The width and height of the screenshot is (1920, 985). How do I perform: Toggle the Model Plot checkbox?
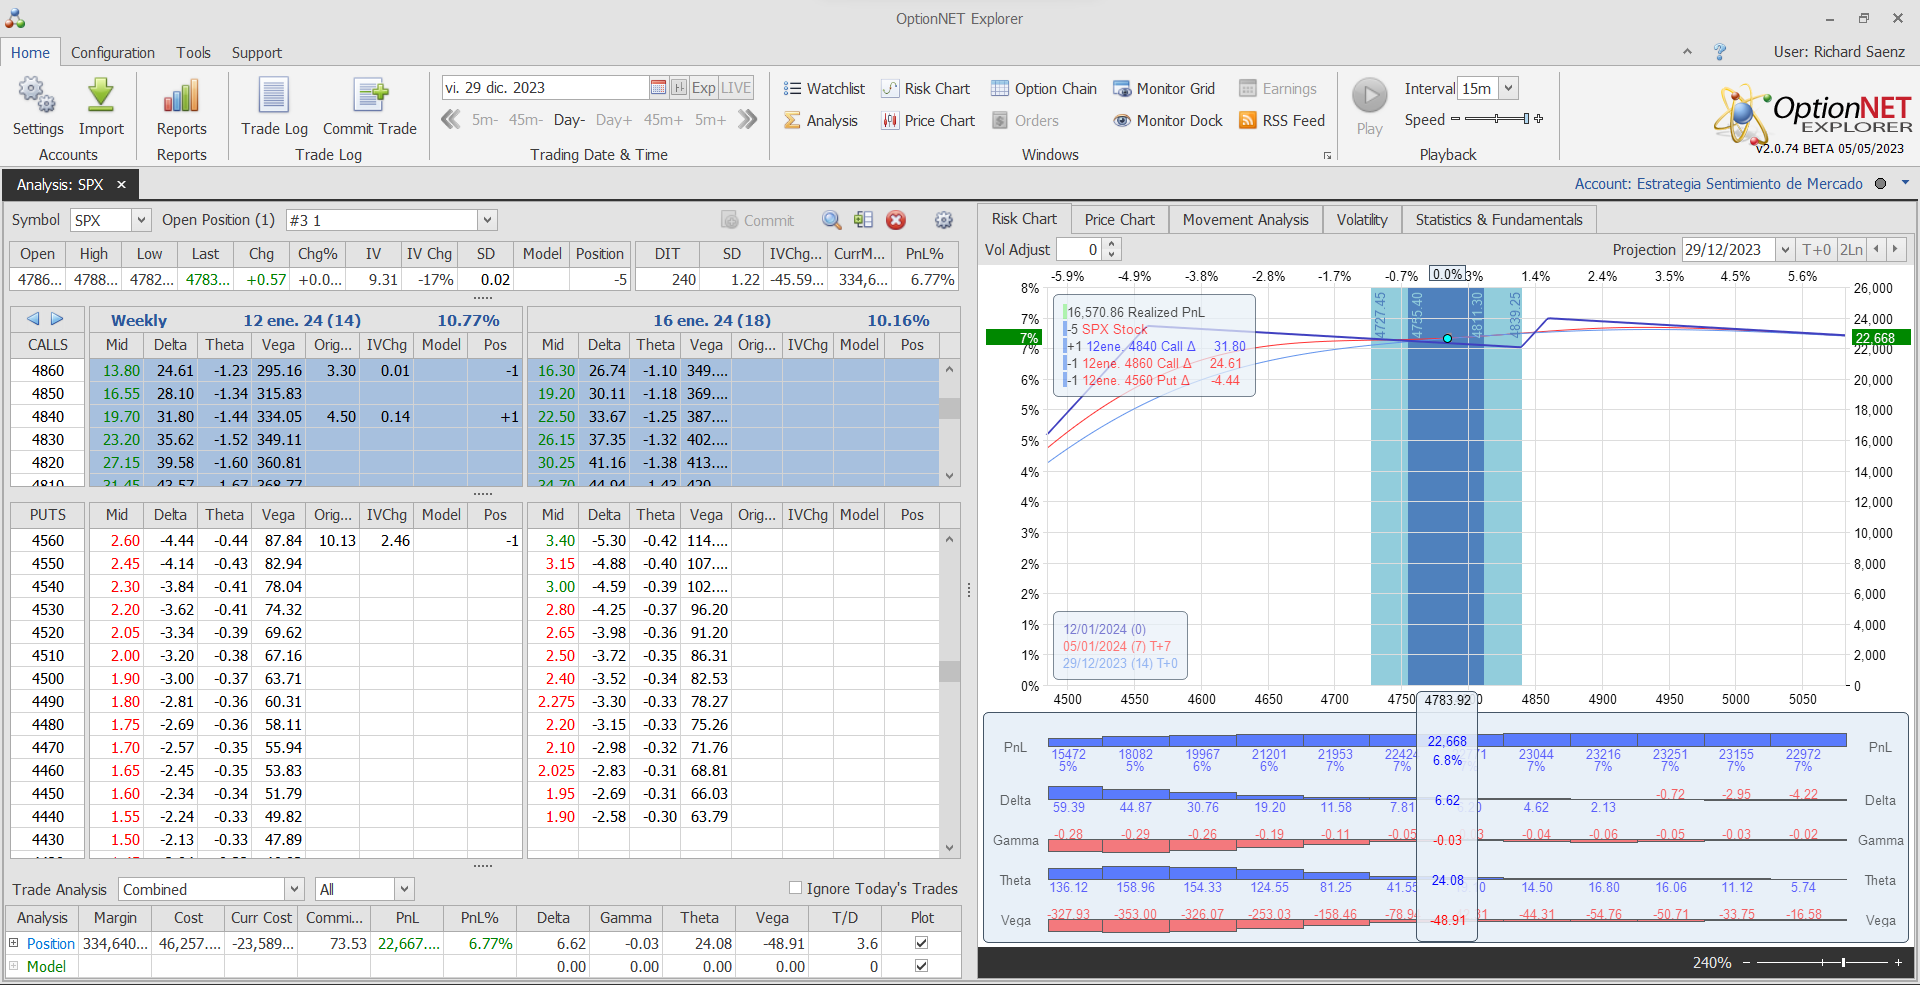[921, 966]
